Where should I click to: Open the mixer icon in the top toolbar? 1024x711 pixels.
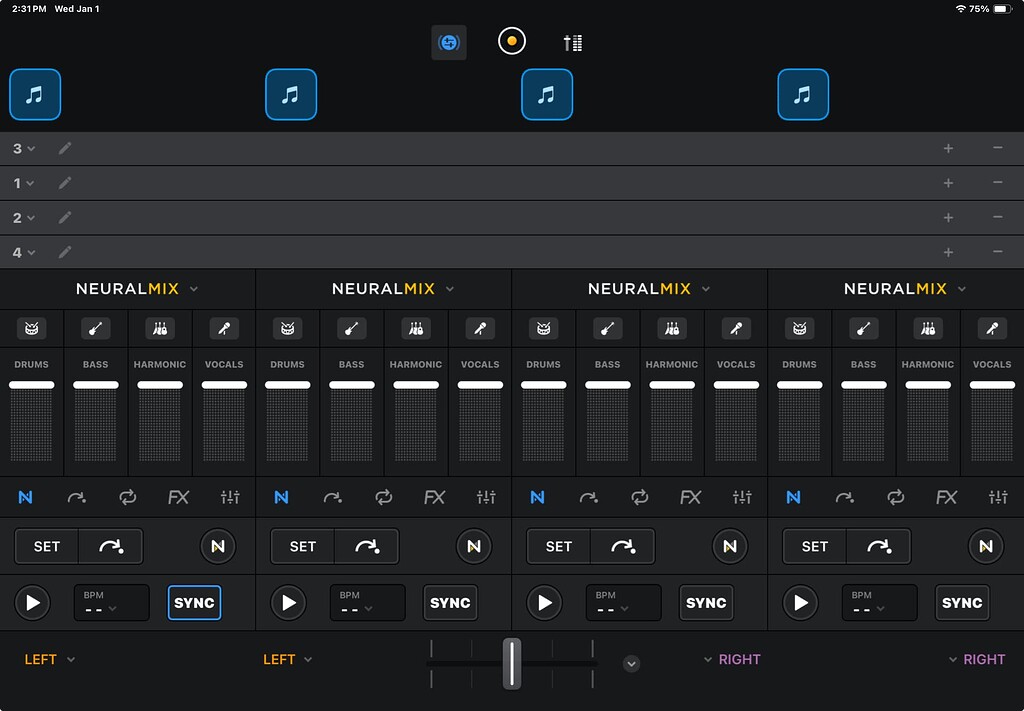573,42
